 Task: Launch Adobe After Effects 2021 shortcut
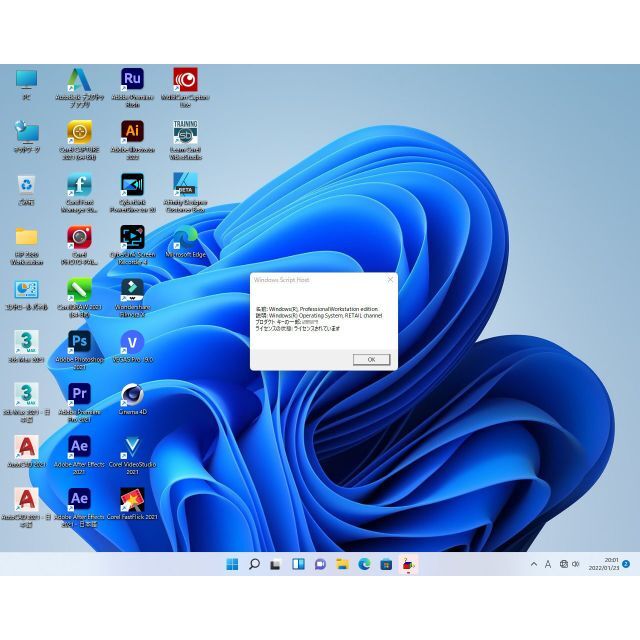click(80, 455)
